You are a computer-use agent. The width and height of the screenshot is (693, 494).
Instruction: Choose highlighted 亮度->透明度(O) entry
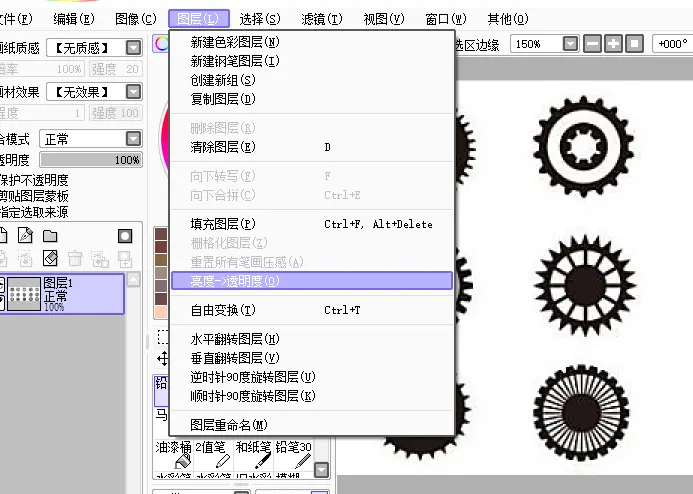312,281
